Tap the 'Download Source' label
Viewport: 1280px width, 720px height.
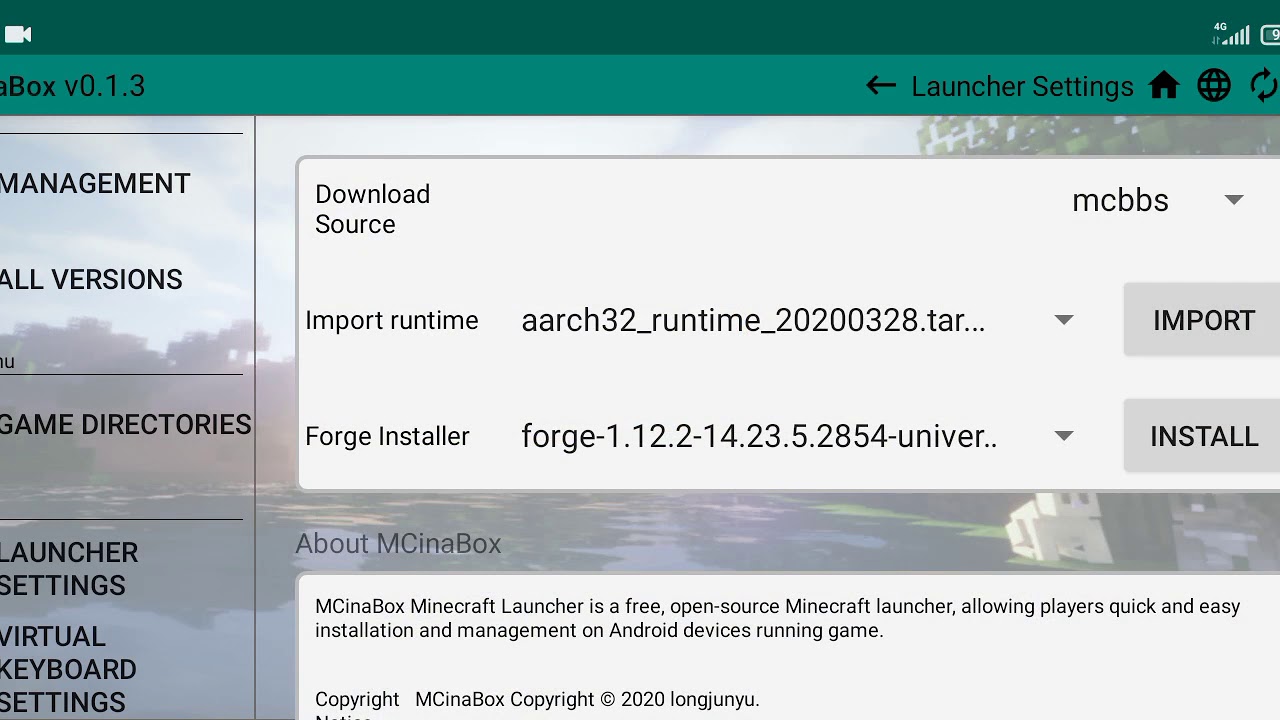coord(372,209)
